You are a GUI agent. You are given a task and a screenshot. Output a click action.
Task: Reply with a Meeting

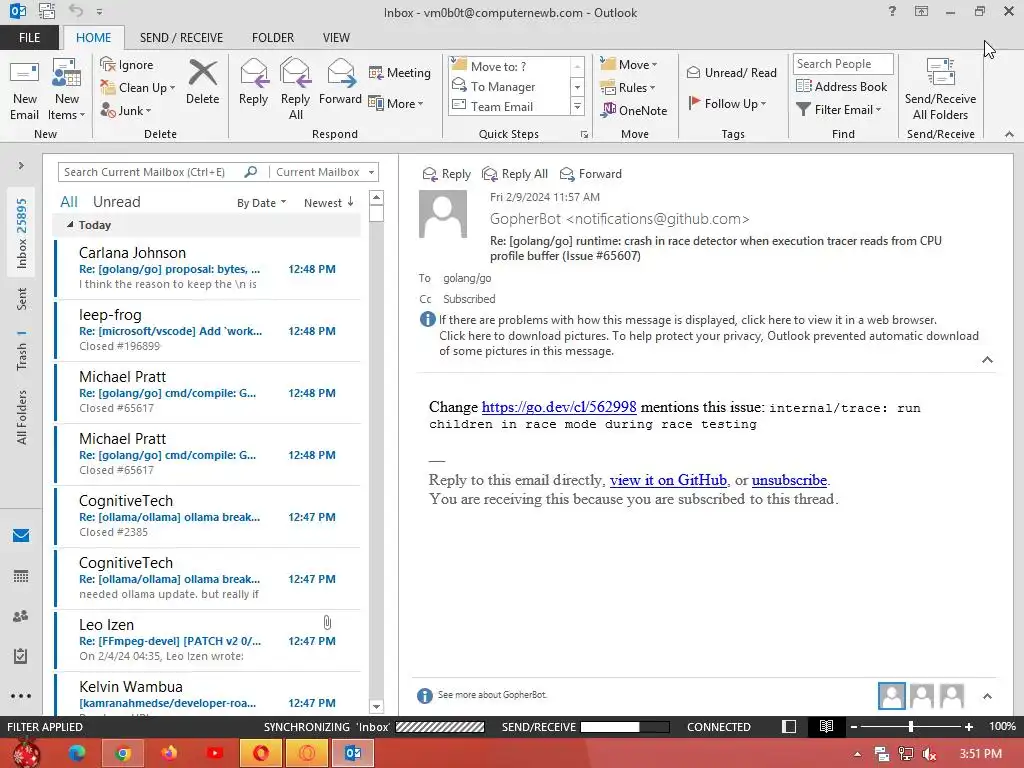tap(400, 72)
